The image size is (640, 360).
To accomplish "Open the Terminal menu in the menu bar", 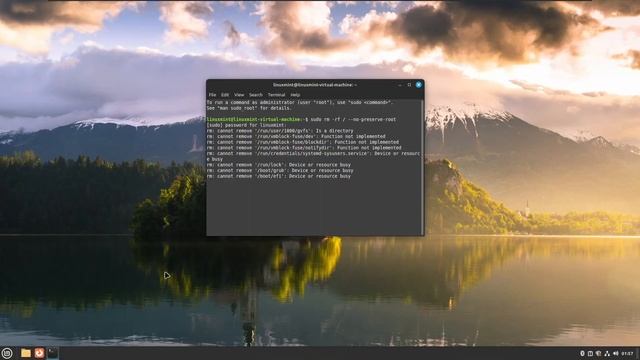I will point(276,95).
